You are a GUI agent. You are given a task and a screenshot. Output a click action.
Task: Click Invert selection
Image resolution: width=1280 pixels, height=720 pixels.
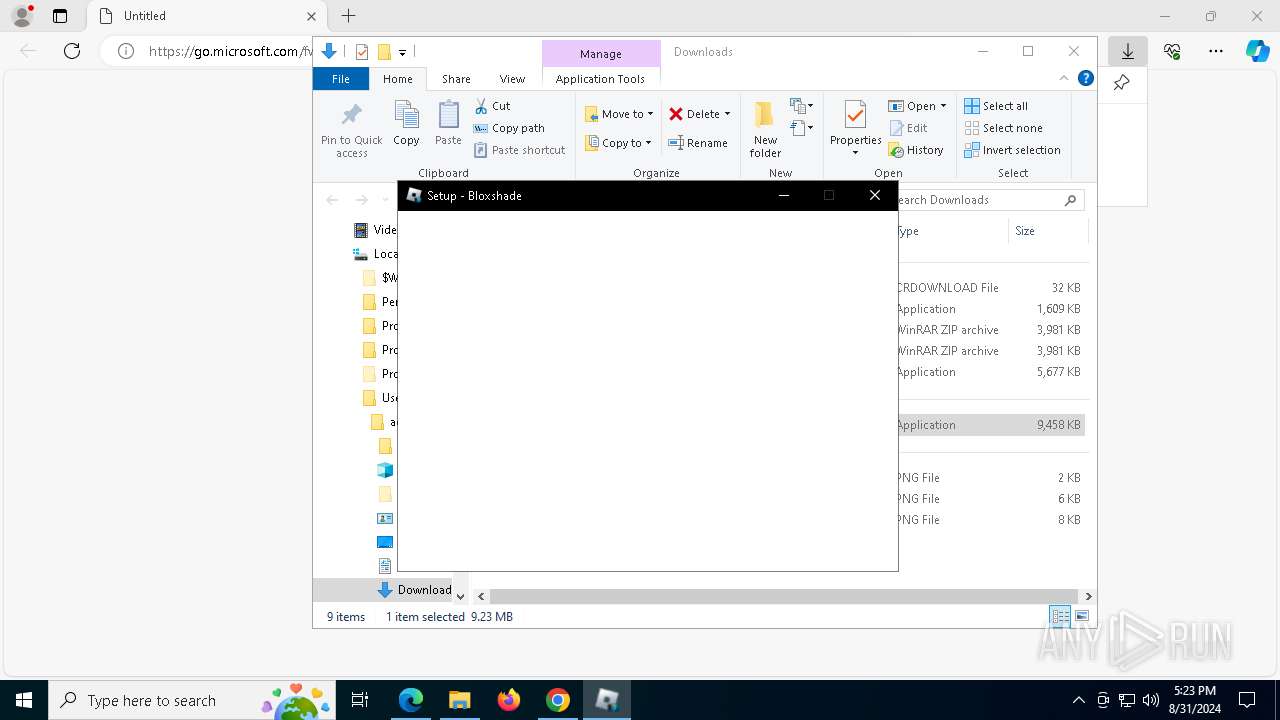pos(1012,150)
